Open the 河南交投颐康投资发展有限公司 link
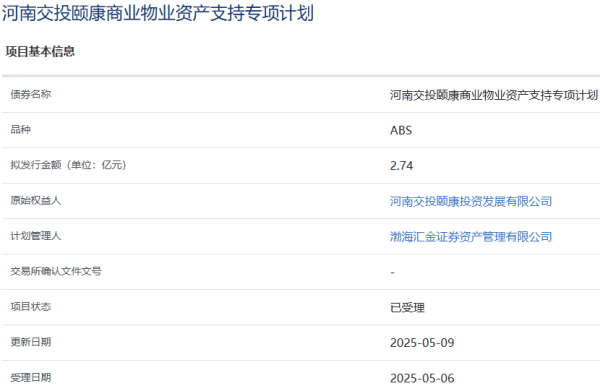Image resolution: width=600 pixels, height=386 pixels. pos(471,201)
